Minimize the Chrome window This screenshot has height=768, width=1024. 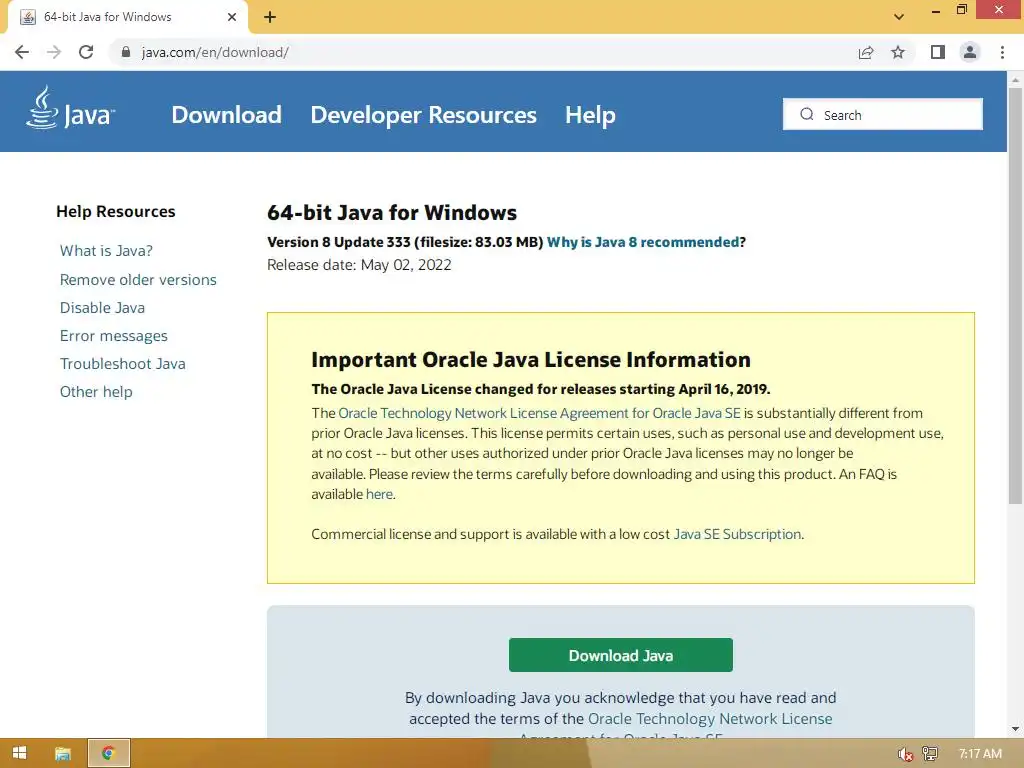coord(936,10)
